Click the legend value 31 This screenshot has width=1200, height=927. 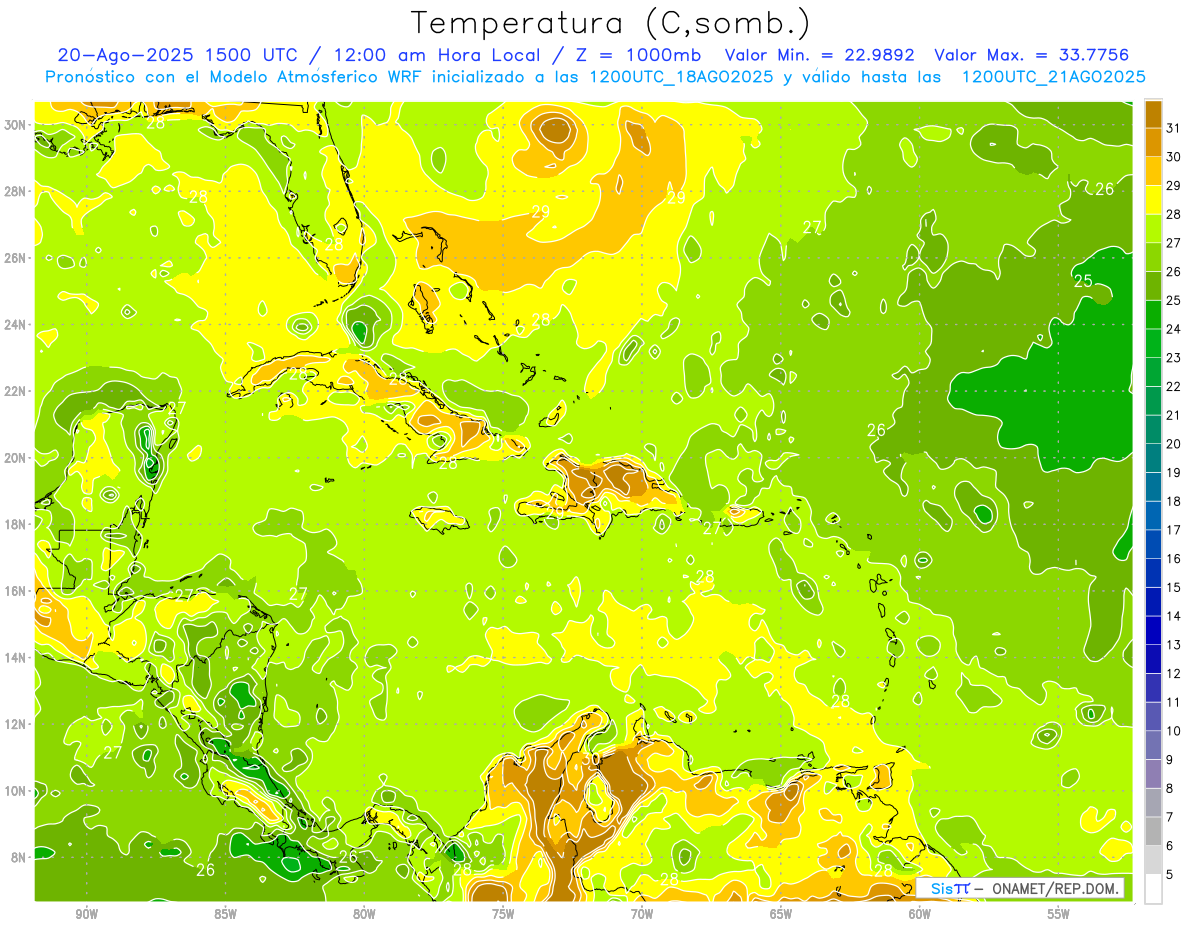1174,128
